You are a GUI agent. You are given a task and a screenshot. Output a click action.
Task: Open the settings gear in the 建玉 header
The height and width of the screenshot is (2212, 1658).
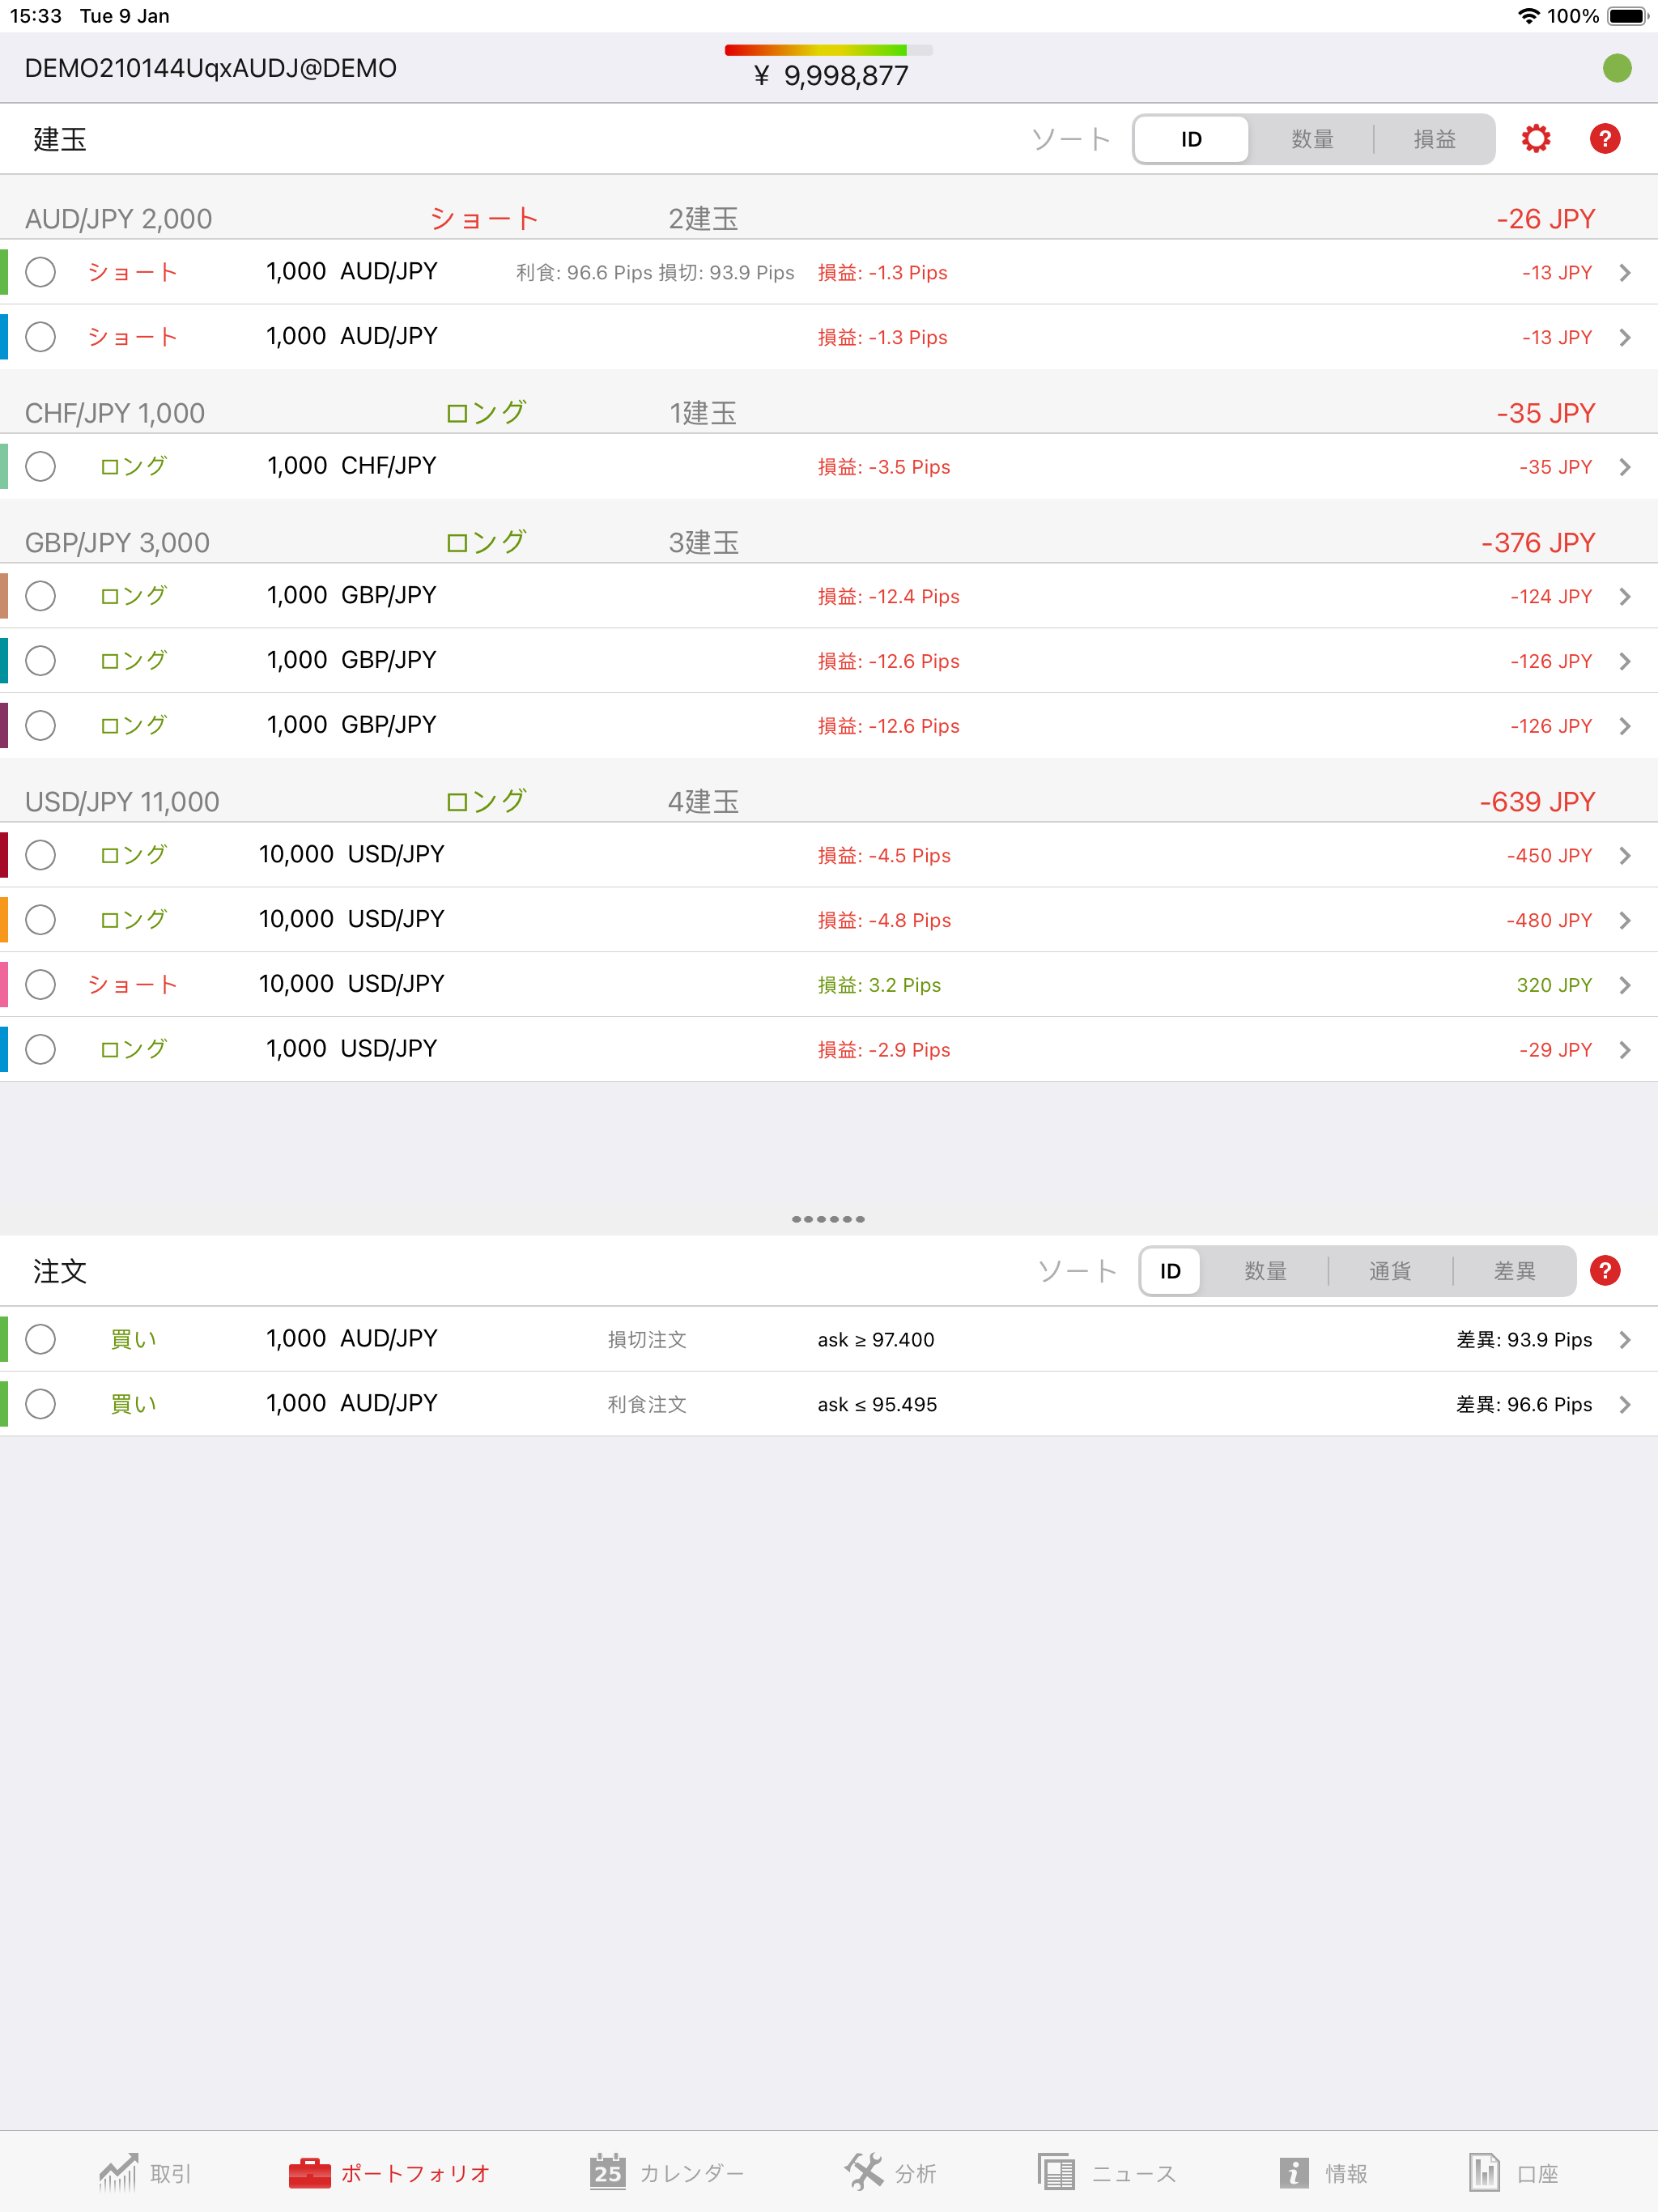point(1534,138)
